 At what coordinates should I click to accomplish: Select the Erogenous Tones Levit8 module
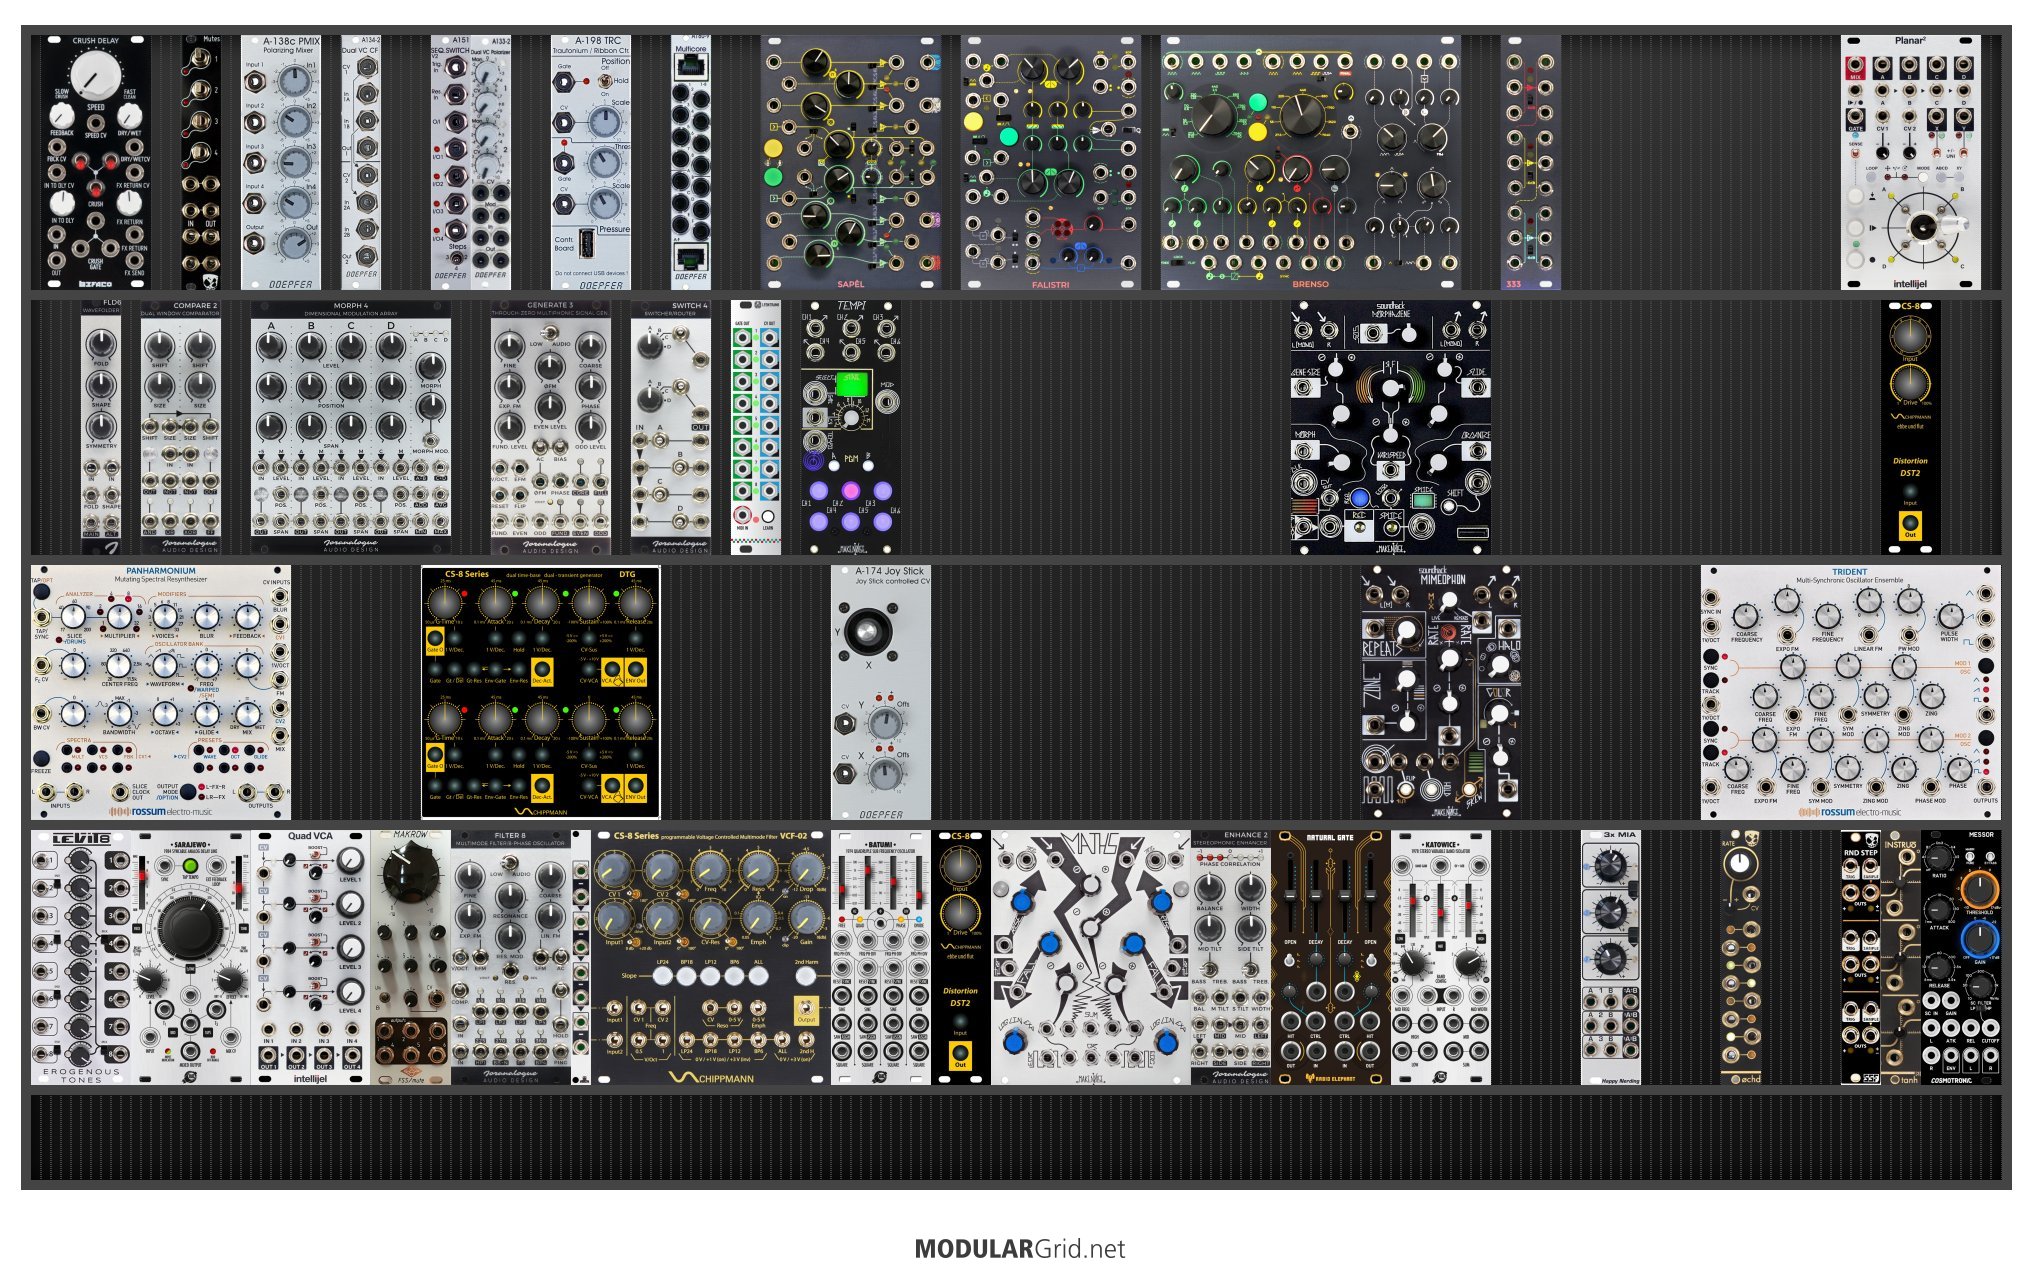pyautogui.click(x=81, y=957)
